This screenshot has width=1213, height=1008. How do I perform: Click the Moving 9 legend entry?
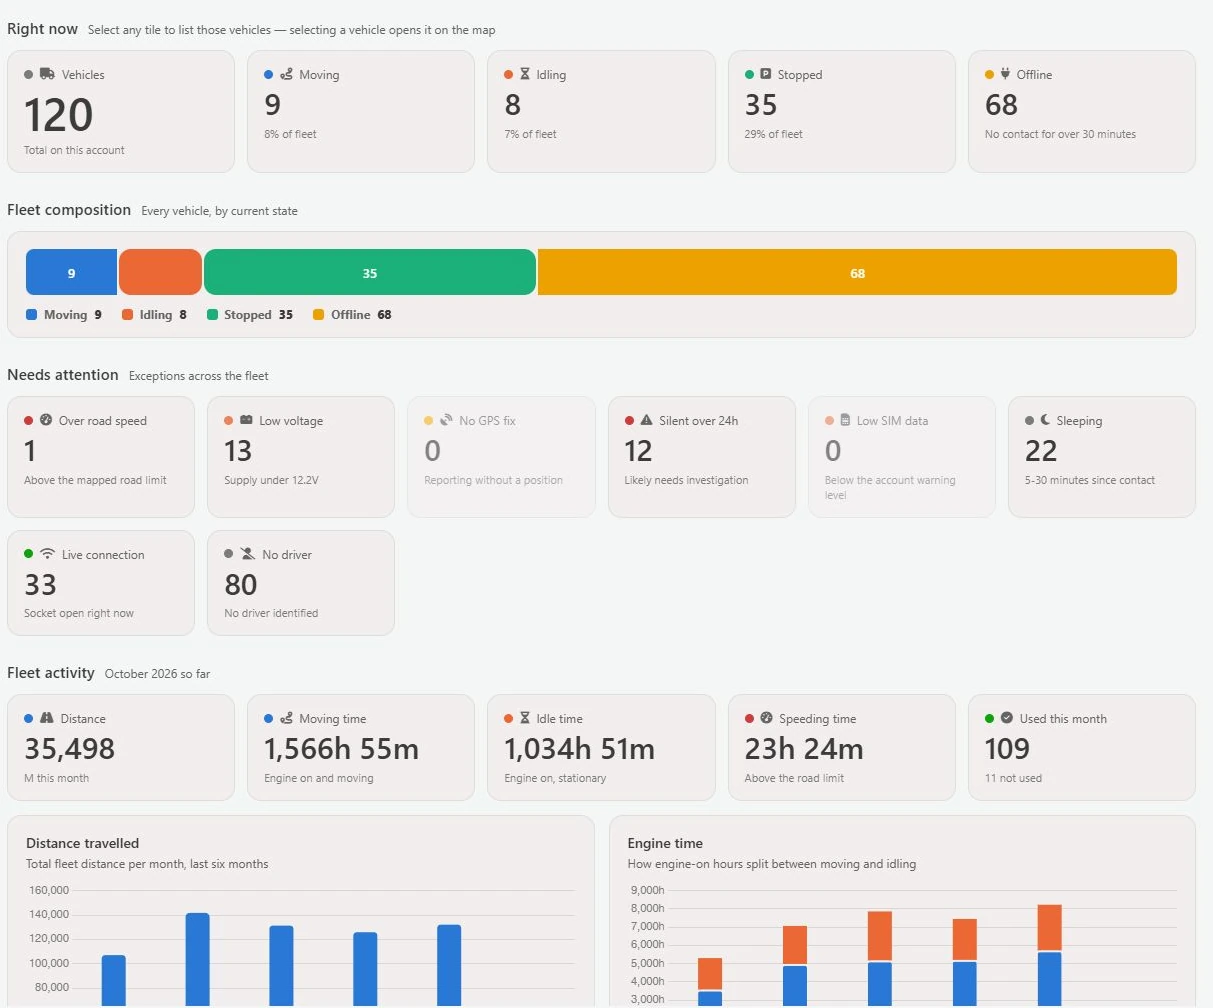click(64, 315)
